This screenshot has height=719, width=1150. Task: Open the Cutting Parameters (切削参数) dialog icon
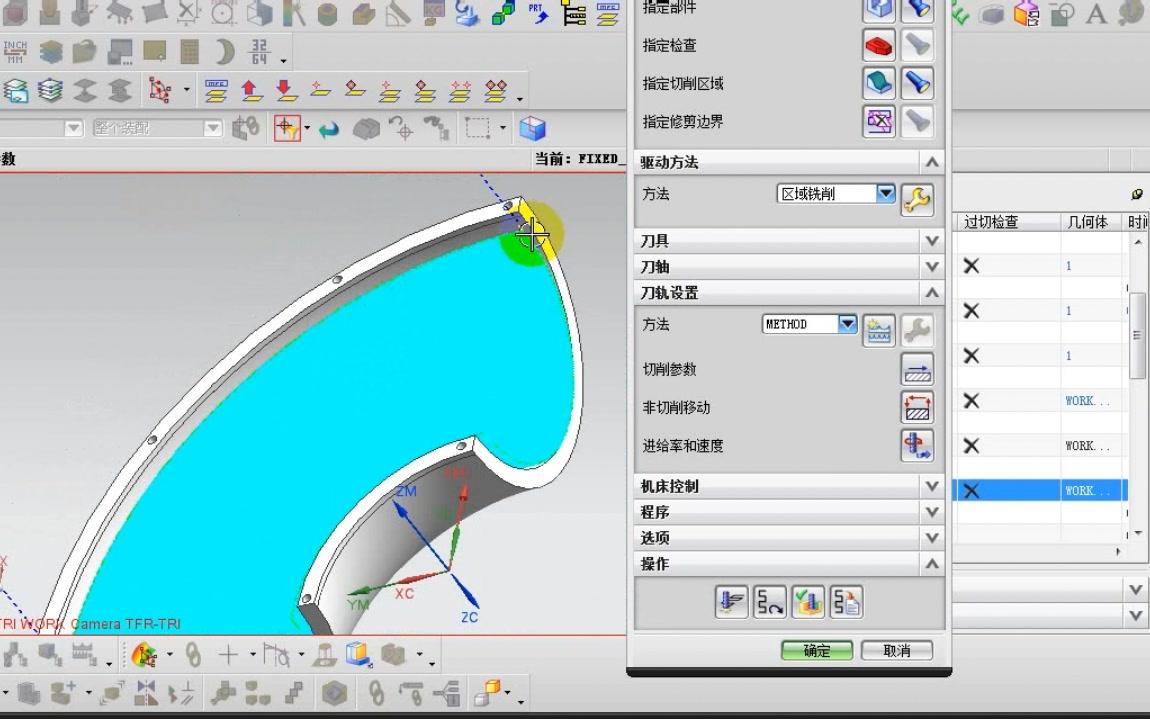917,369
